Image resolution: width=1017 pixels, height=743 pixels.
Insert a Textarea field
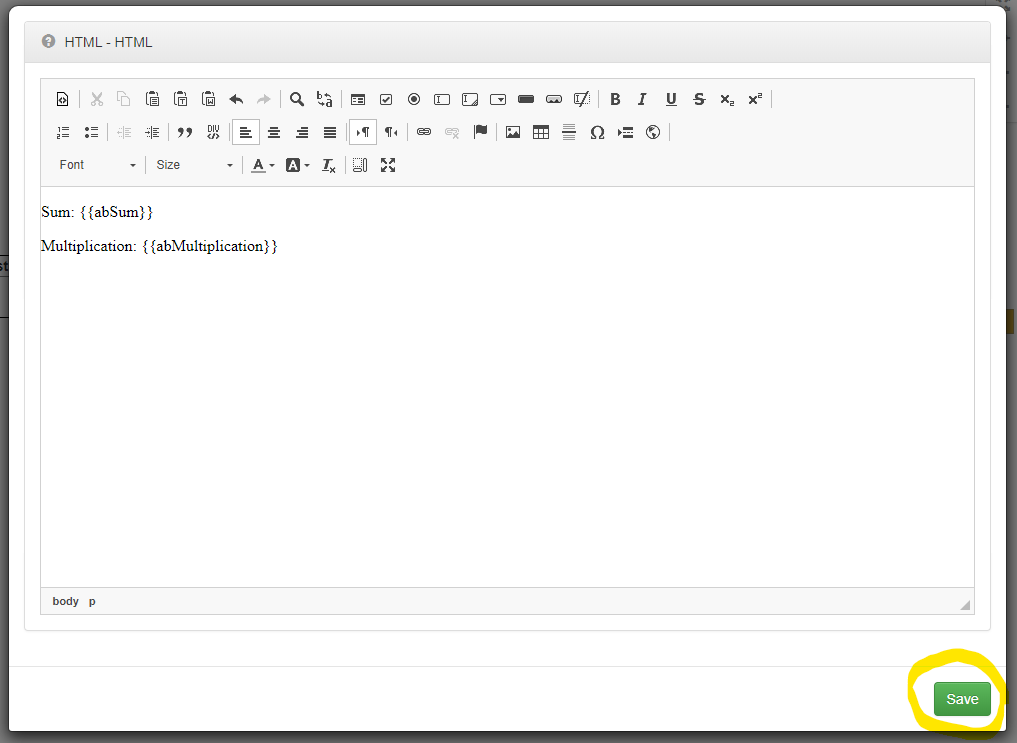(x=470, y=99)
